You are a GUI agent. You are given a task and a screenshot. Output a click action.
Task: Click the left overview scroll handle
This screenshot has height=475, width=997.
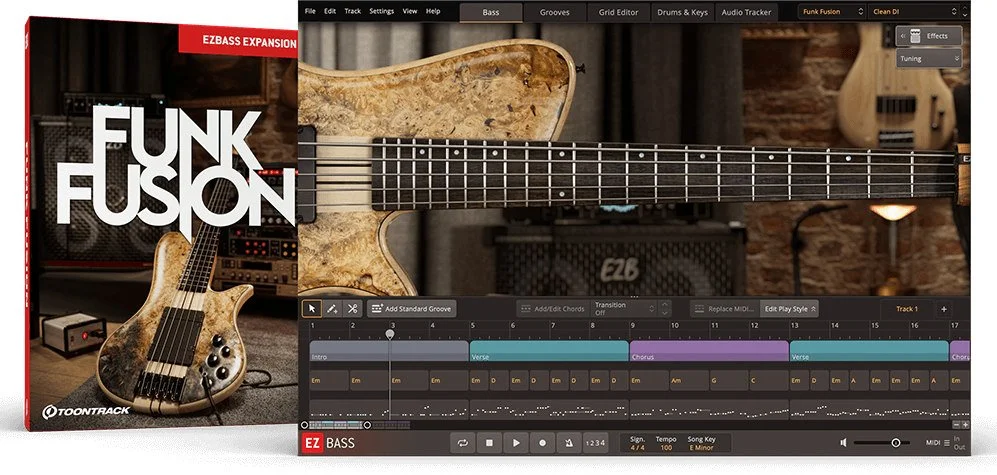305,425
